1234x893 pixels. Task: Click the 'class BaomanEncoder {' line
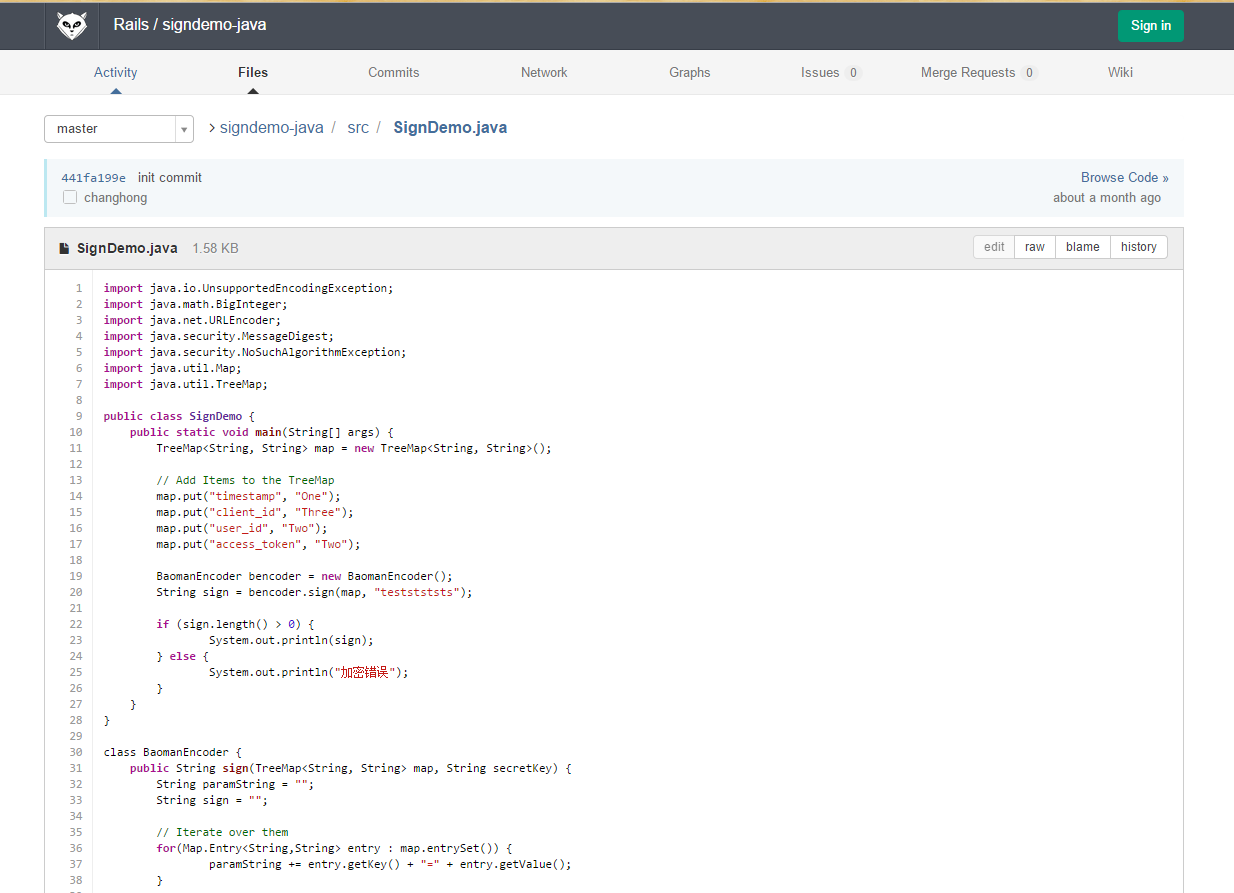pyautogui.click(x=173, y=752)
